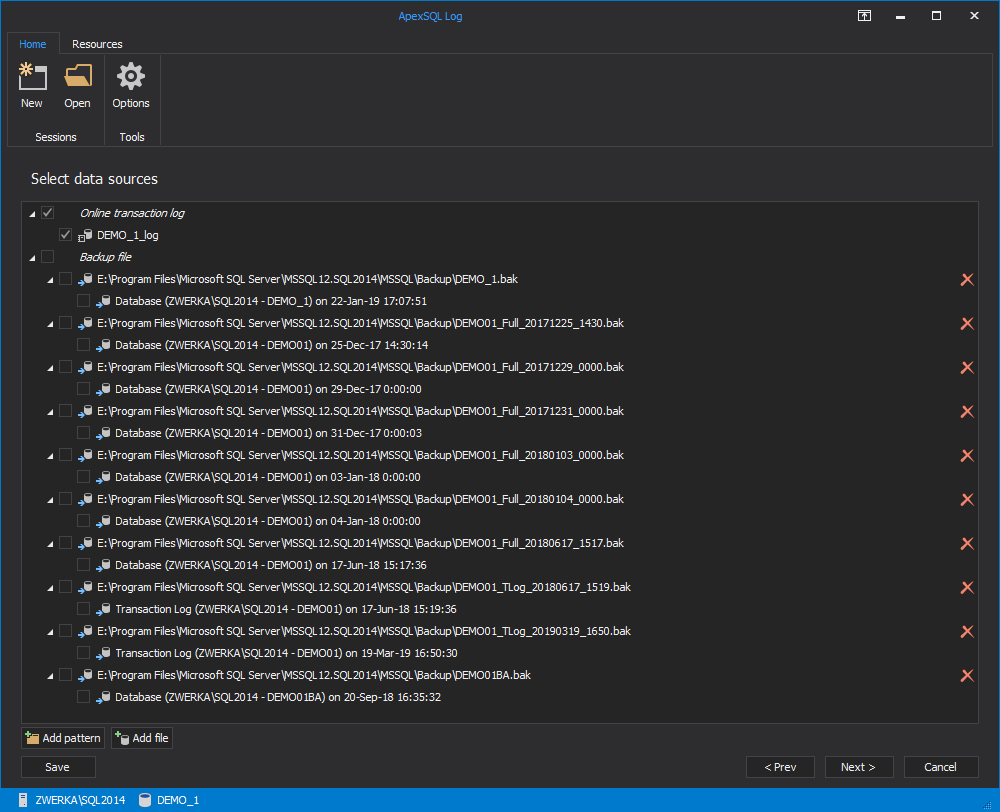Tick Transaction Log on 17-Jun-18 15:19:36 checkbox

pos(83,609)
